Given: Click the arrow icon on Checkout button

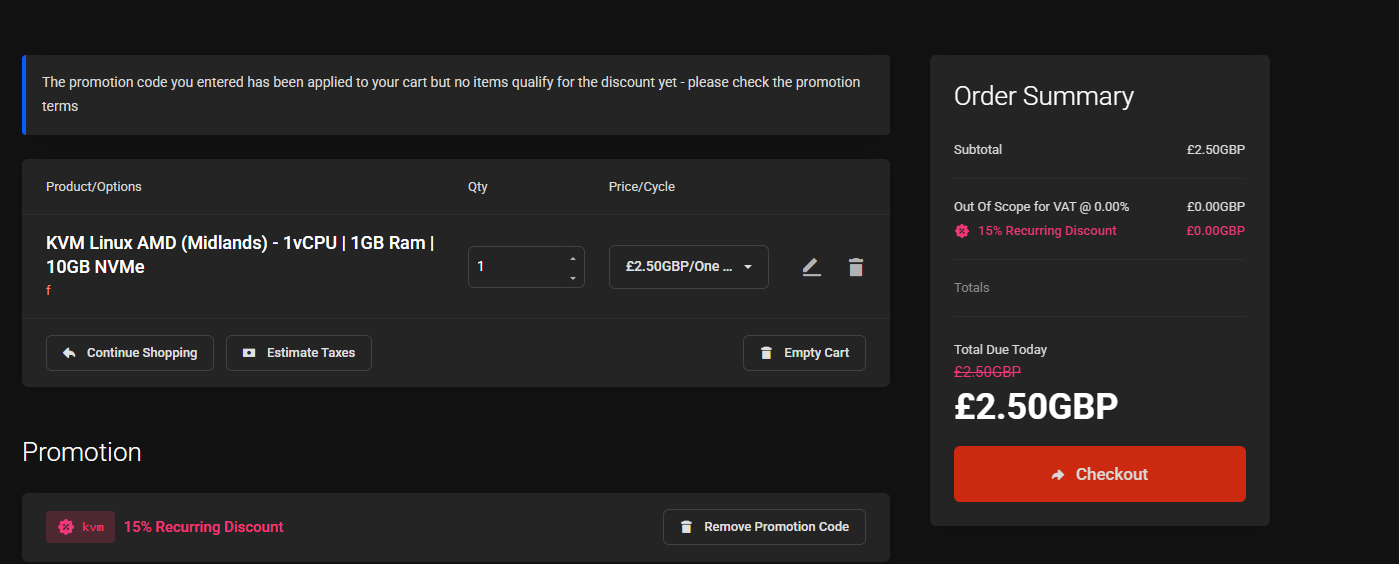Looking at the screenshot, I should coord(1058,475).
